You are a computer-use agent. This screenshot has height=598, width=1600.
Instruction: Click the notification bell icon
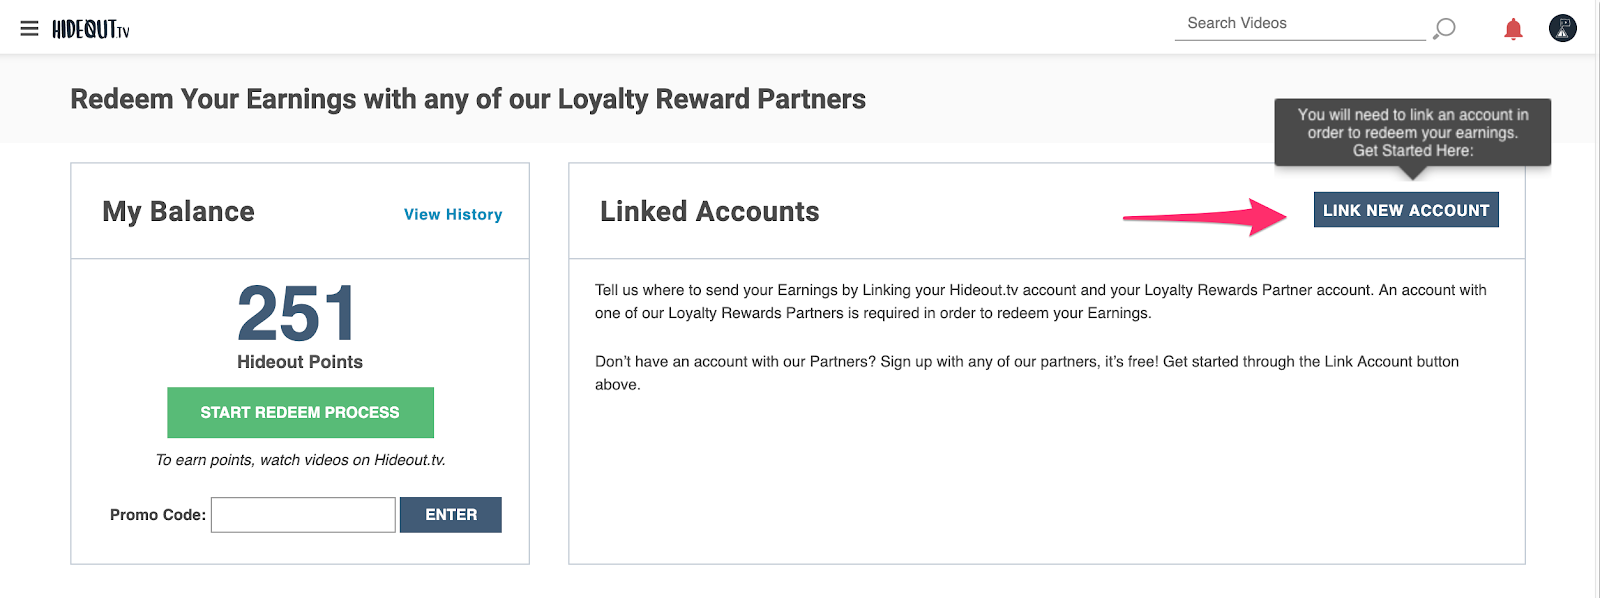coord(1512,28)
